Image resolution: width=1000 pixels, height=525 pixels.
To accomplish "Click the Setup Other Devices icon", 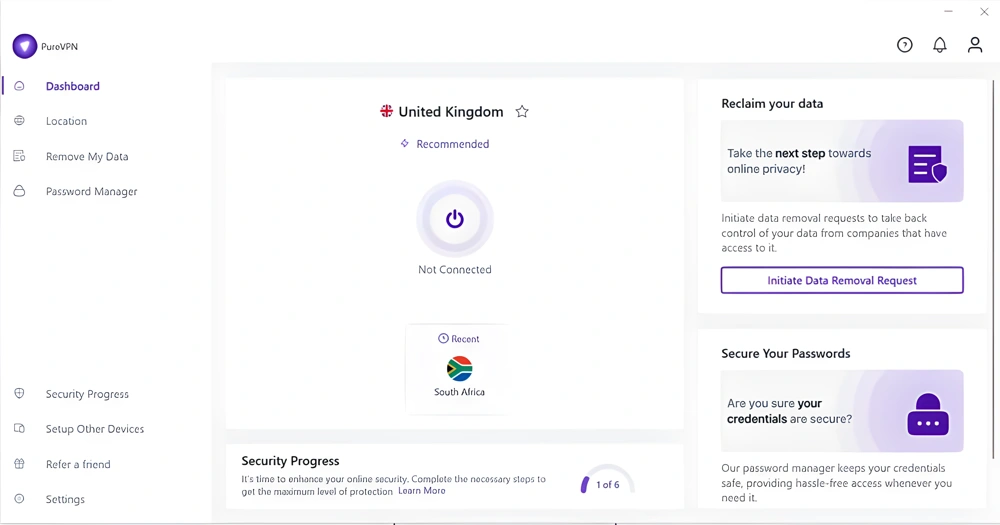I will [19, 429].
